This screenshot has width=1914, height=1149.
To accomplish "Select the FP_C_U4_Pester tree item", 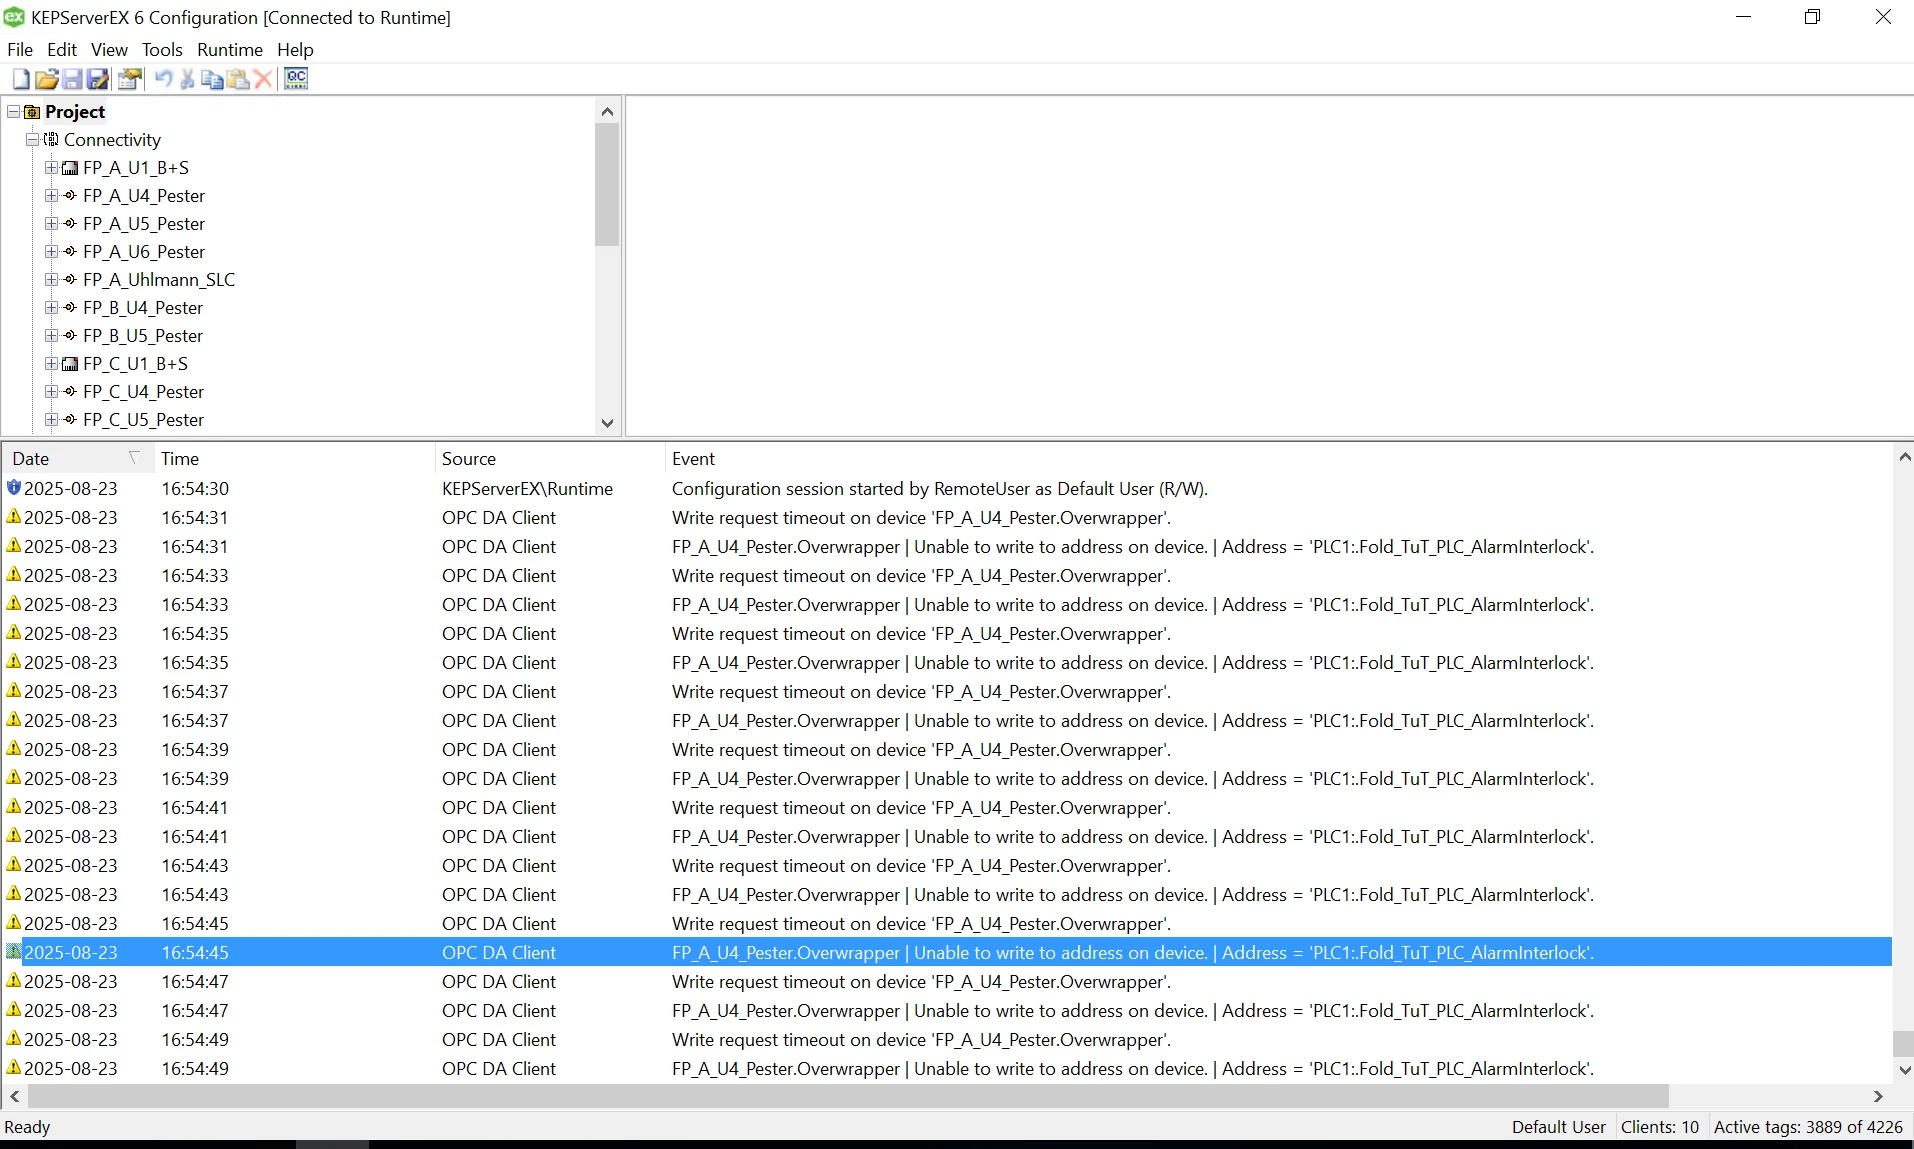I will pos(143,392).
